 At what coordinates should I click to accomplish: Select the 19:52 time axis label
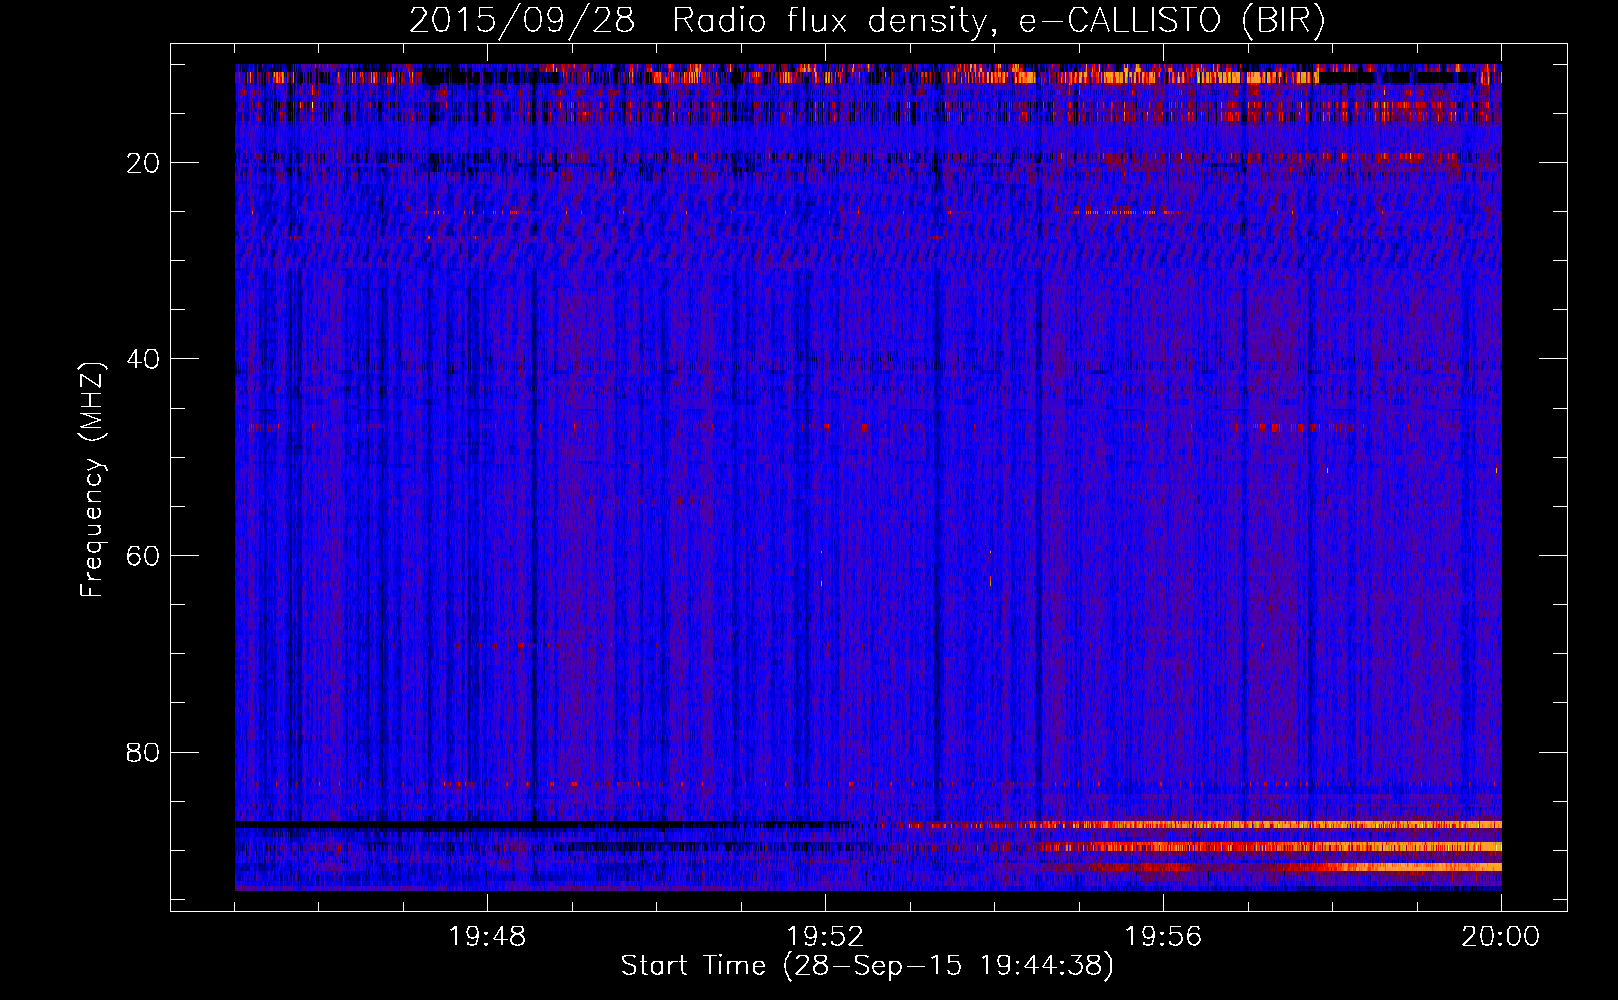(825, 937)
